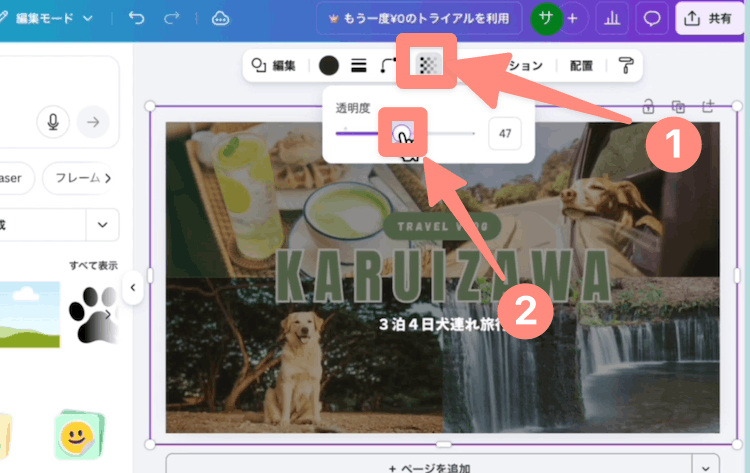Screen dimensions: 750x473
Task: Open the corner rounding icon
Action: (x=388, y=66)
